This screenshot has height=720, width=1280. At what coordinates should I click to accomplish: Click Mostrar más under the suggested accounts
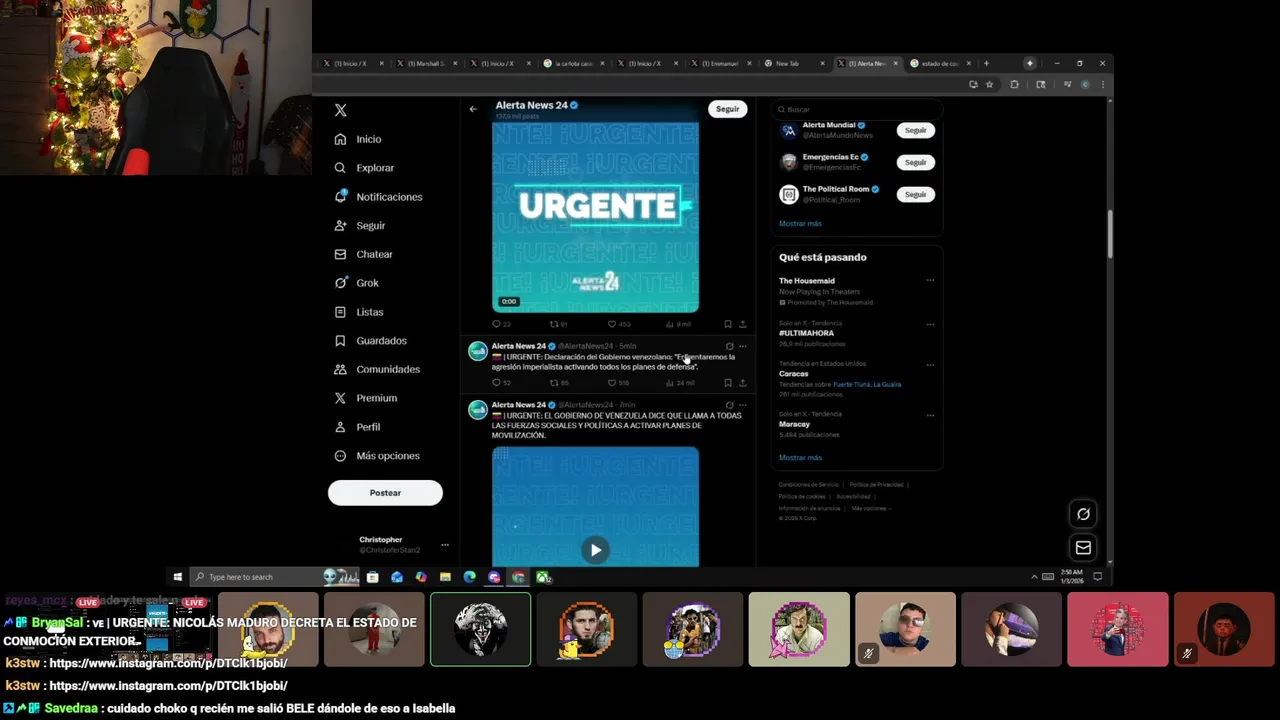click(800, 224)
